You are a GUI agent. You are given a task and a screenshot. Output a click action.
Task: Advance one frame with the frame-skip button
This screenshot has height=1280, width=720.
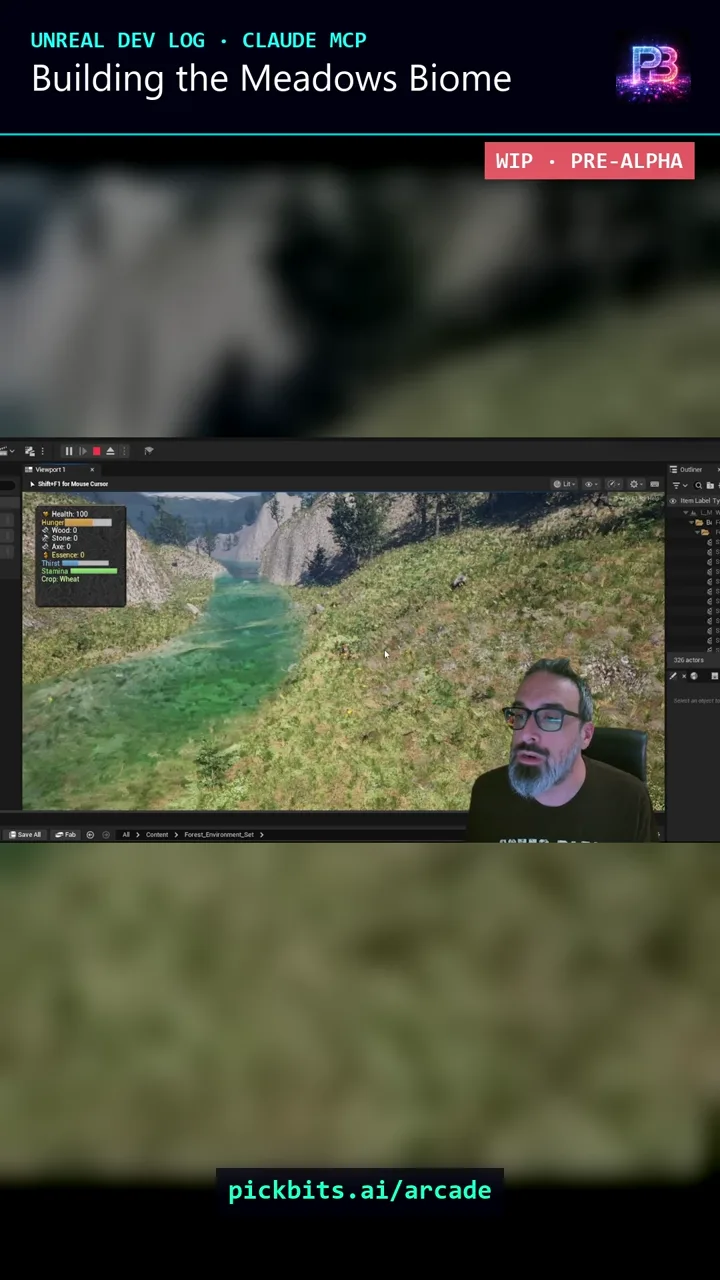[83, 451]
